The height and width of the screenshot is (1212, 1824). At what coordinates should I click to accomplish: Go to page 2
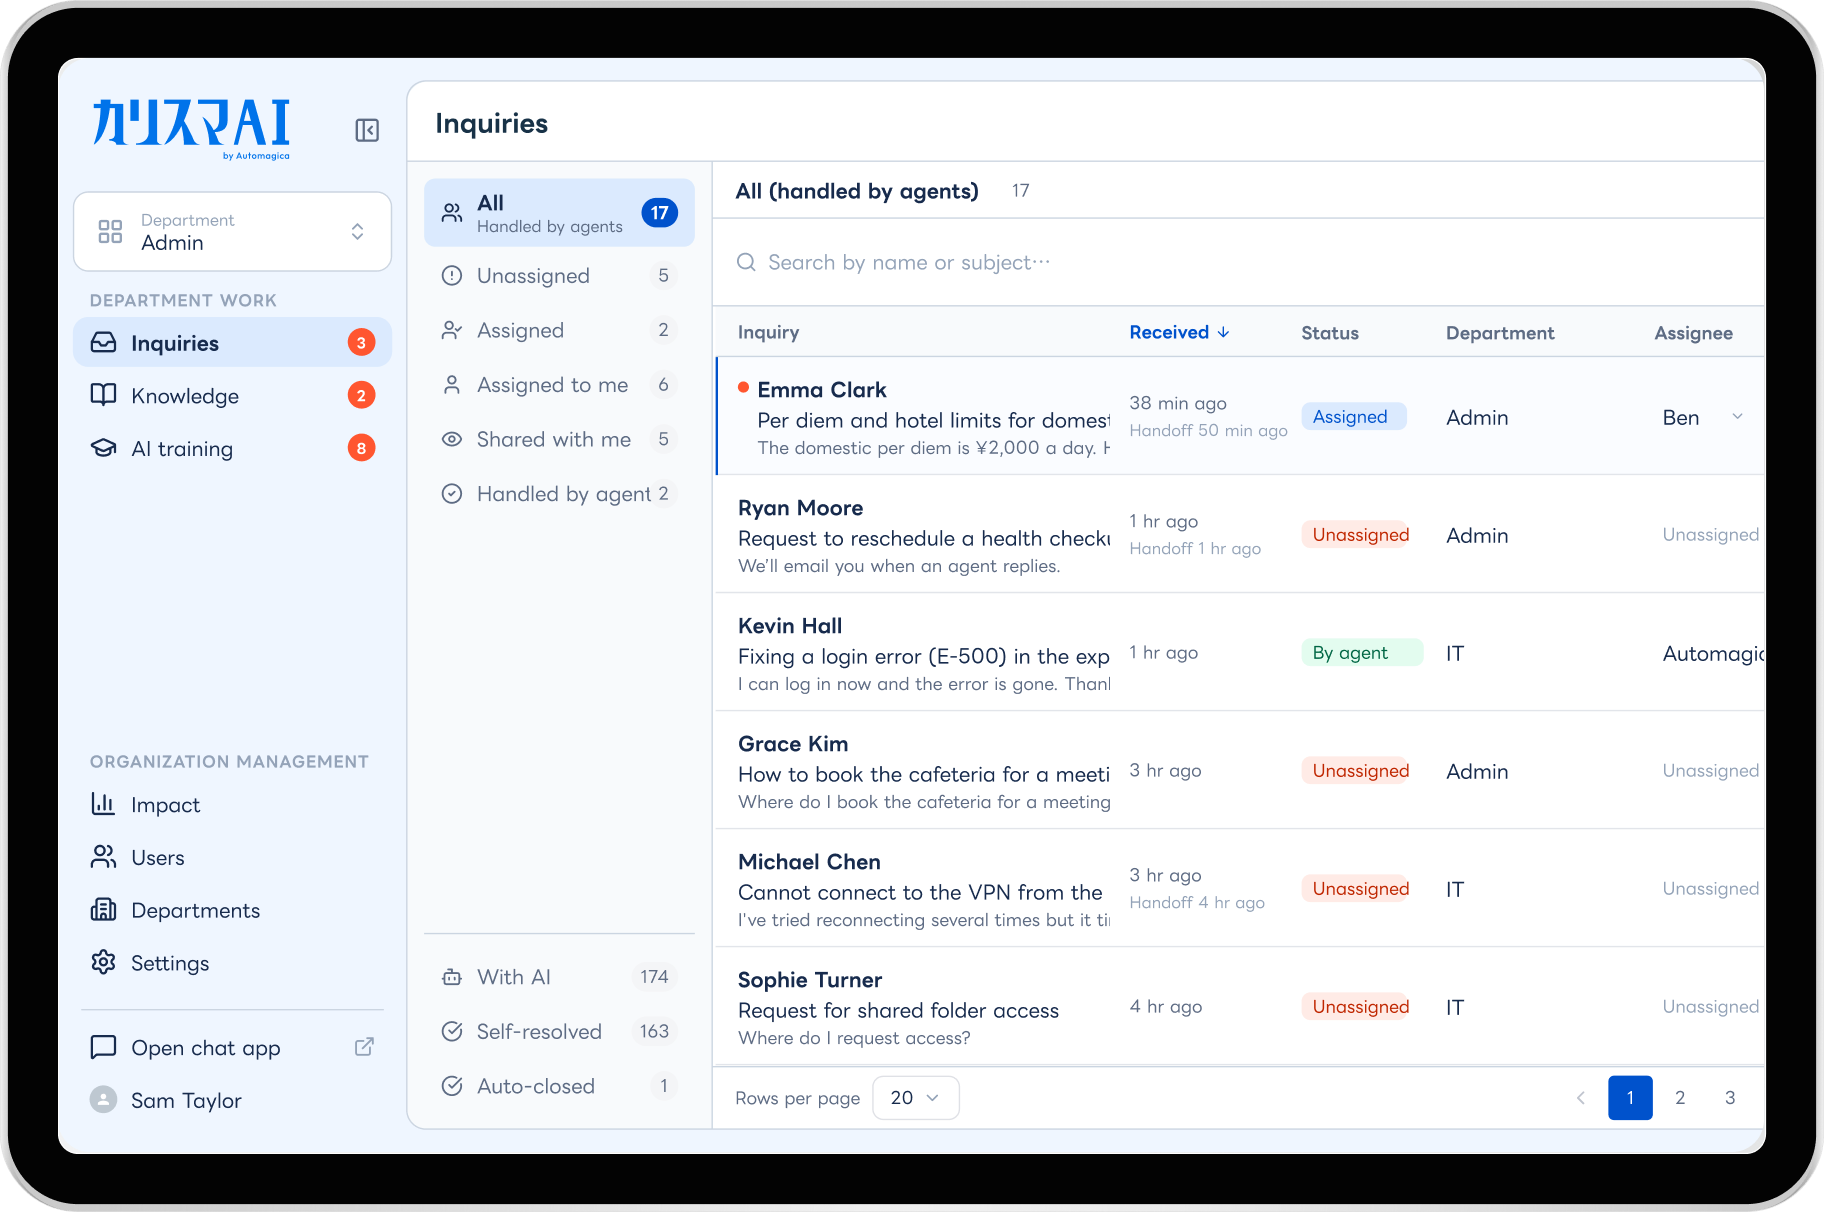(1680, 1098)
